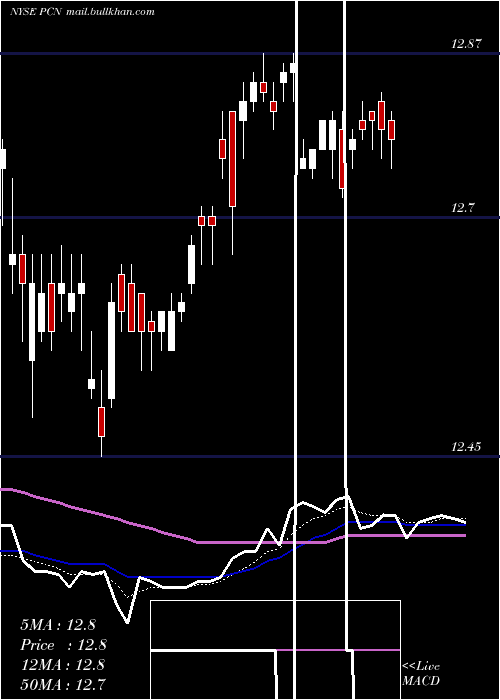Click the '50MA : 12.7' readout
The height and width of the screenshot is (700, 500).
point(63,684)
